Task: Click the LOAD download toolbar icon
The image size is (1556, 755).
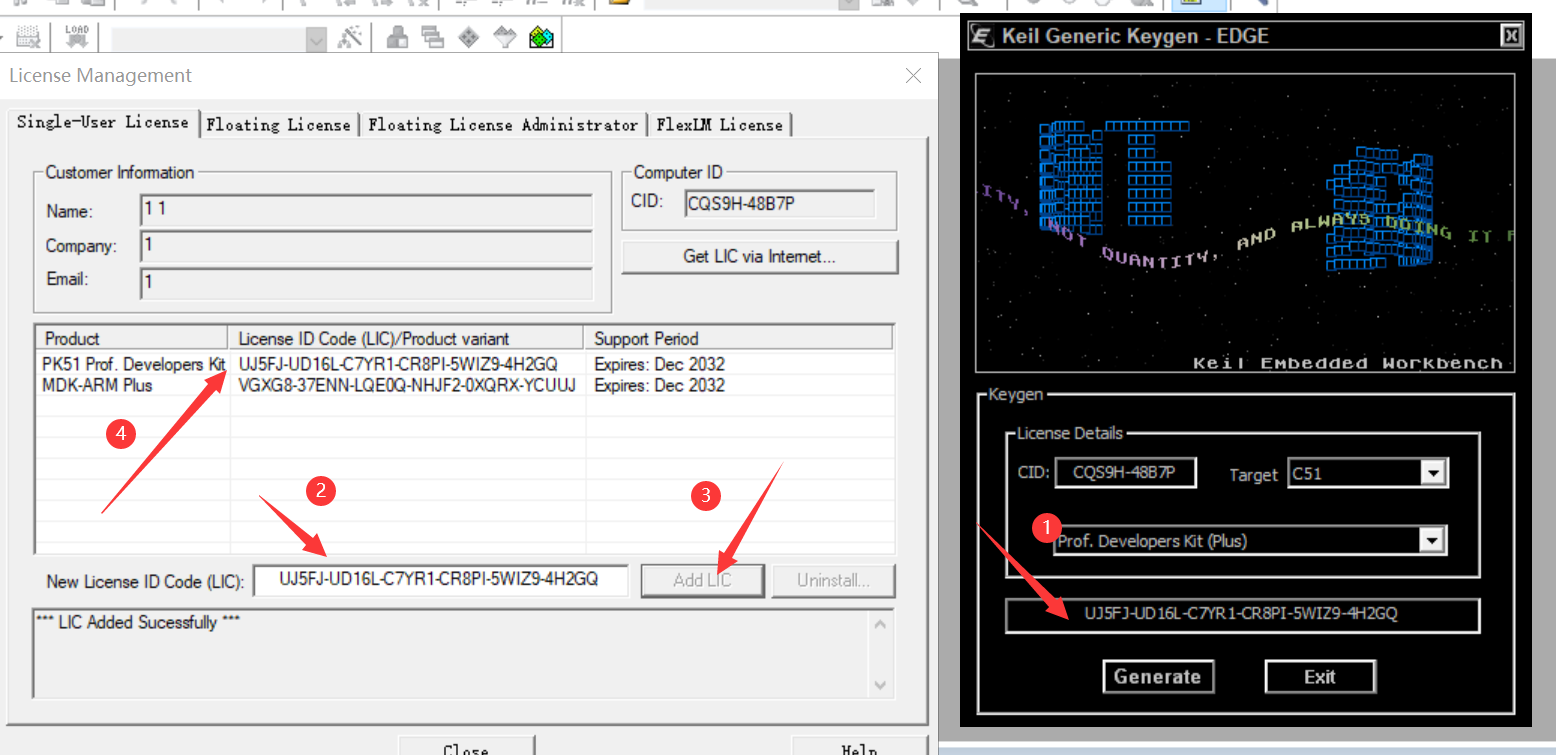Action: point(77,38)
